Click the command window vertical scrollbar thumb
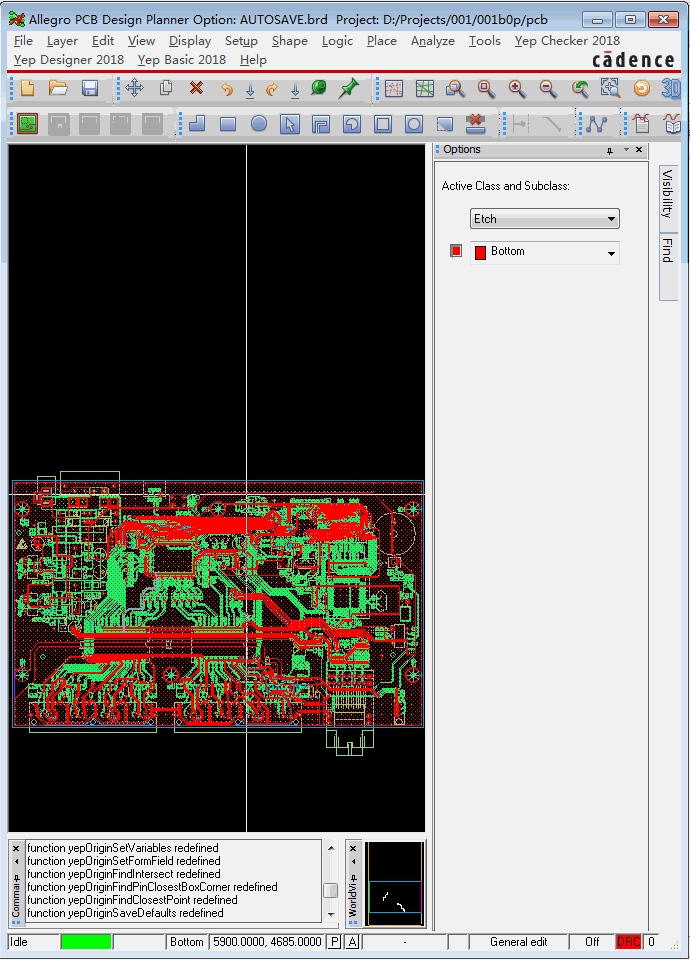 coord(330,890)
